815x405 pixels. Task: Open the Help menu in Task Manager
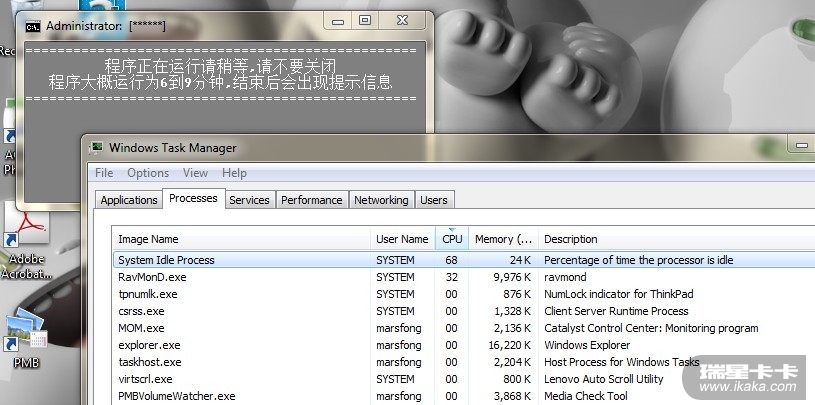pyautogui.click(x=234, y=173)
